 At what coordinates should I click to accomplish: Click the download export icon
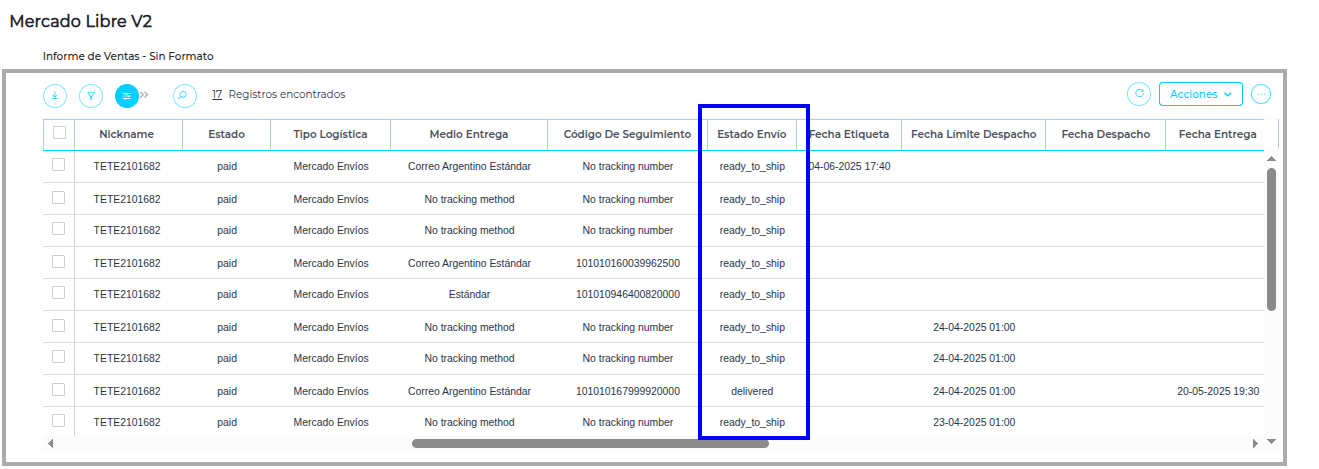click(x=55, y=95)
